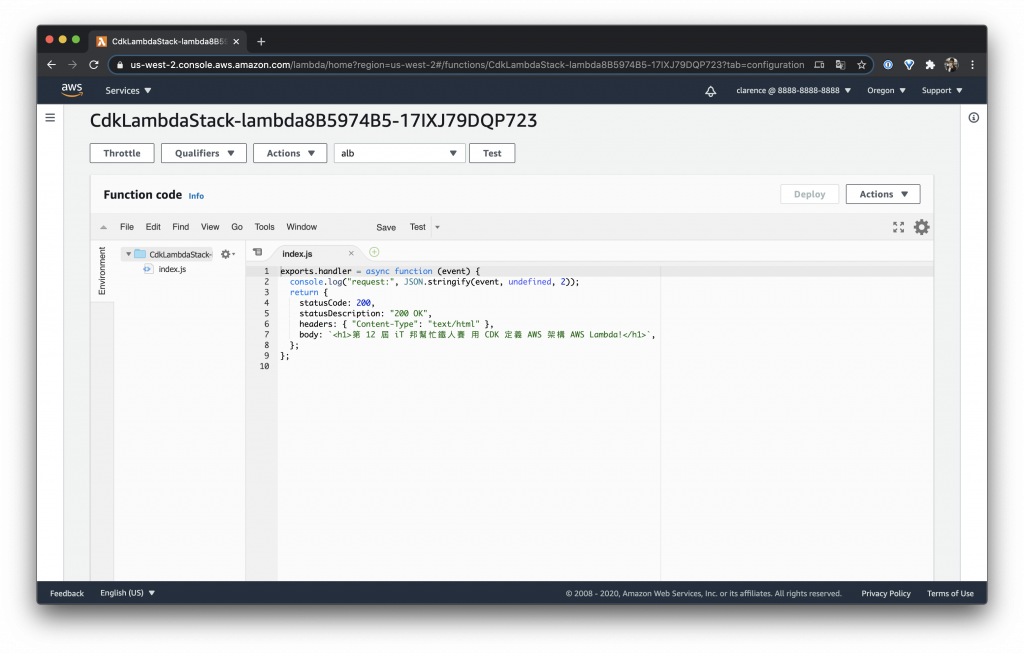The height and width of the screenshot is (653, 1024).
Task: Open the English (US) language dropdown
Action: pyautogui.click(x=127, y=593)
